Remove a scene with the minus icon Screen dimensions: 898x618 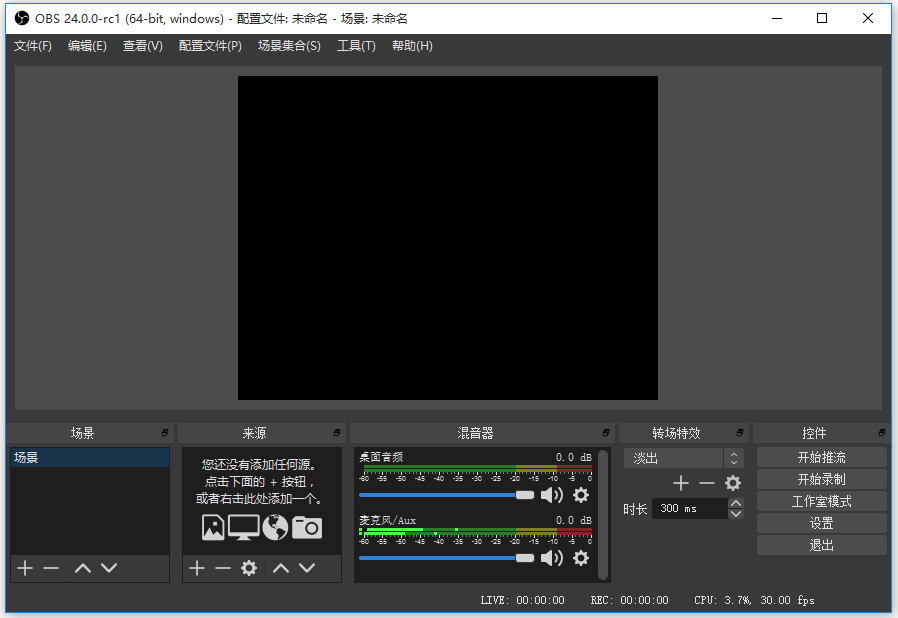[51, 568]
